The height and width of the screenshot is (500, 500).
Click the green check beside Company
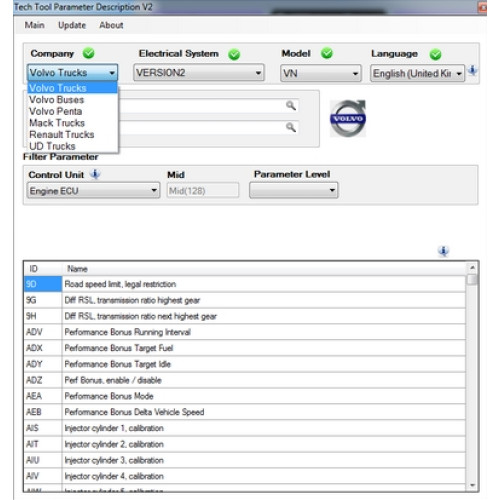[x=88, y=53]
